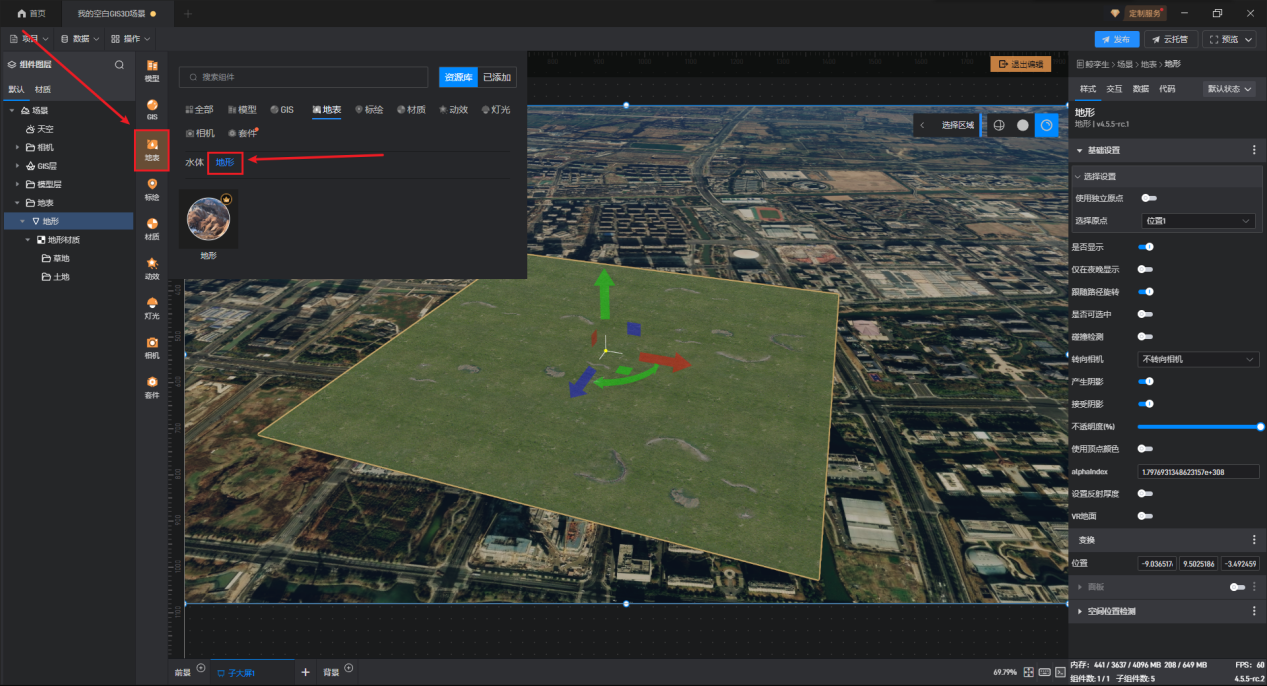Viewport: 1267px width, 686px height.
Task: Open the 数据 menu dropdown
Action: 80,39
